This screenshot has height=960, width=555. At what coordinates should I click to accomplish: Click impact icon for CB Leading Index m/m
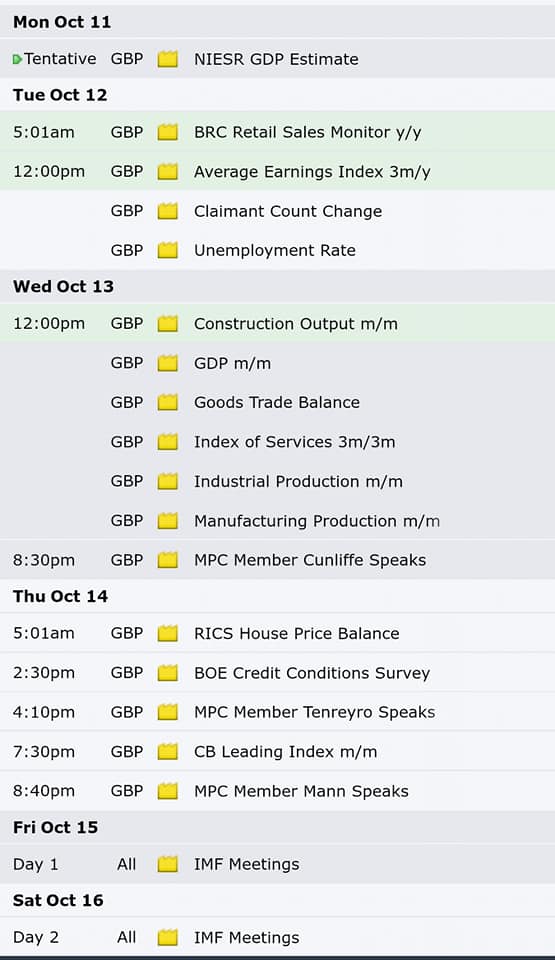click(x=167, y=751)
